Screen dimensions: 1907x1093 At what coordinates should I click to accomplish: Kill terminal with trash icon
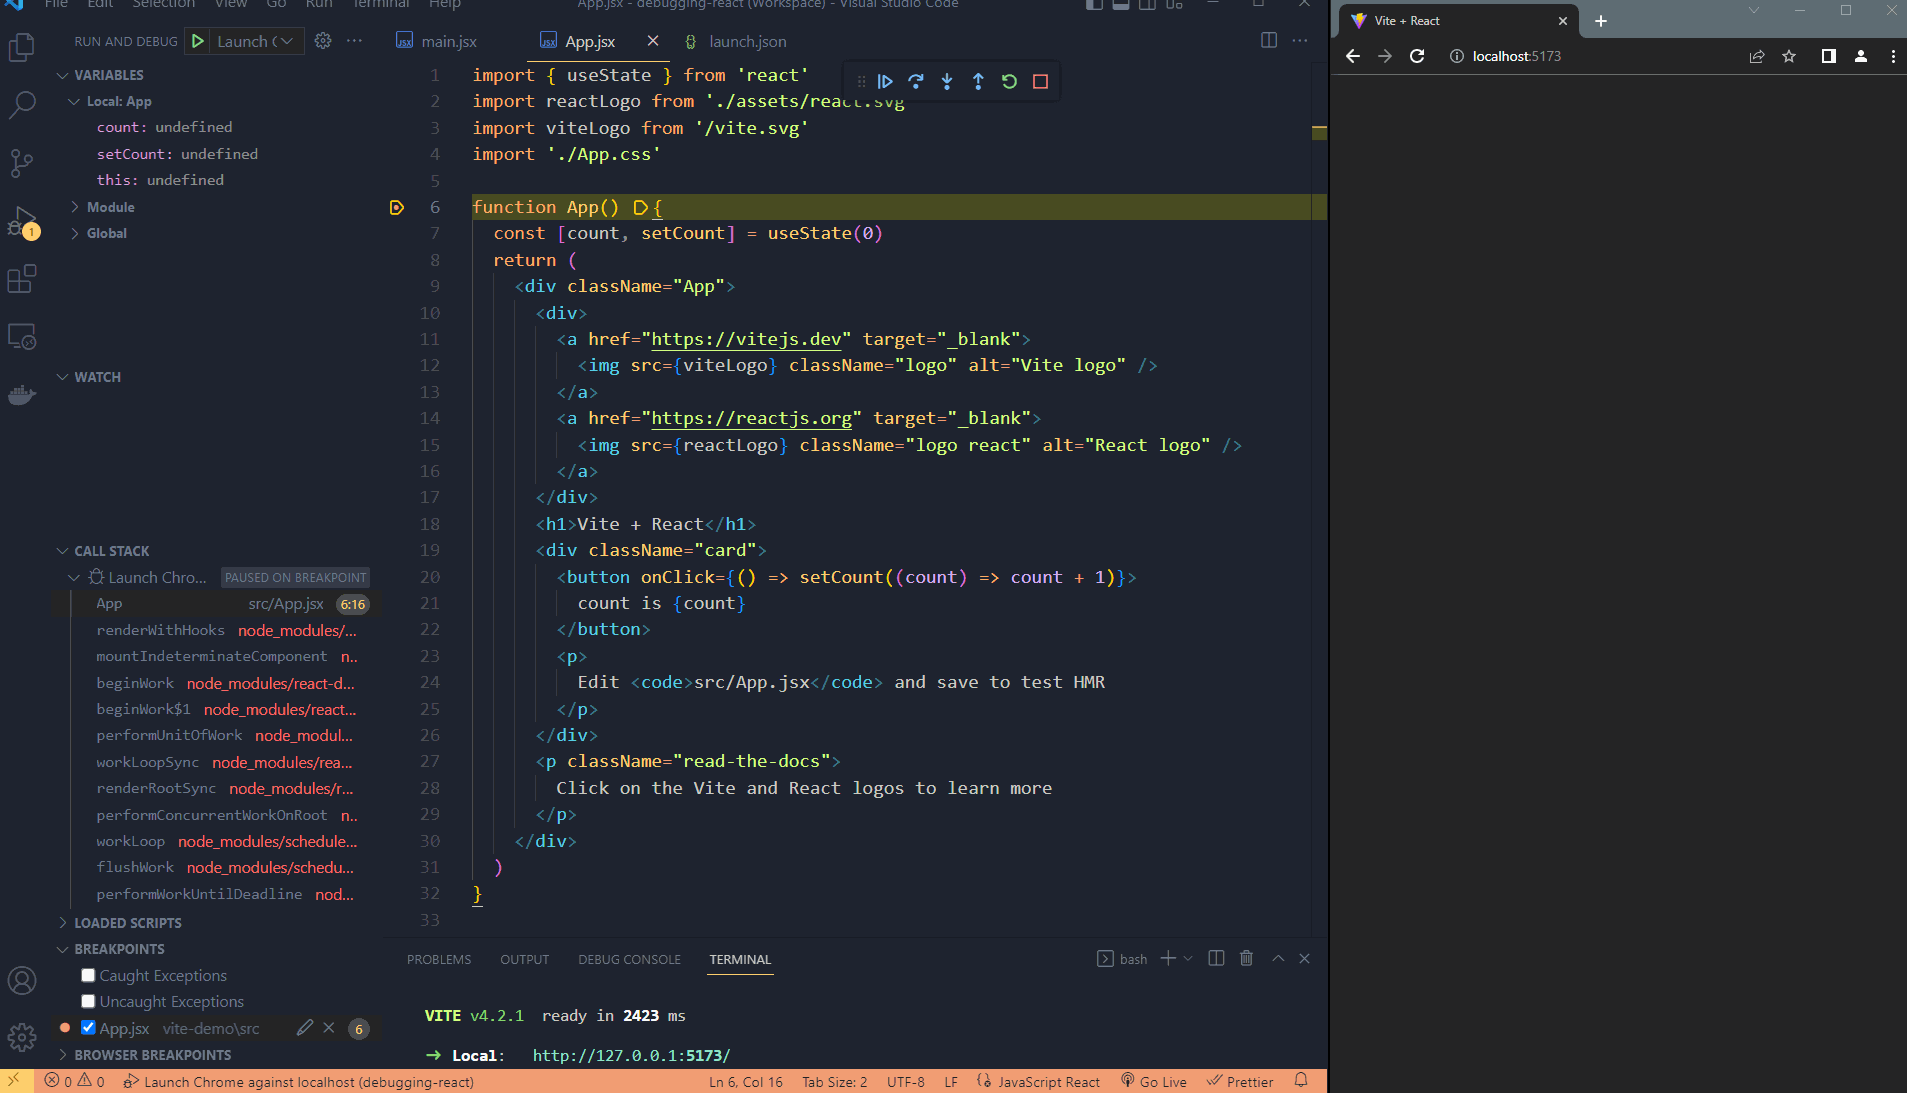tap(1246, 958)
